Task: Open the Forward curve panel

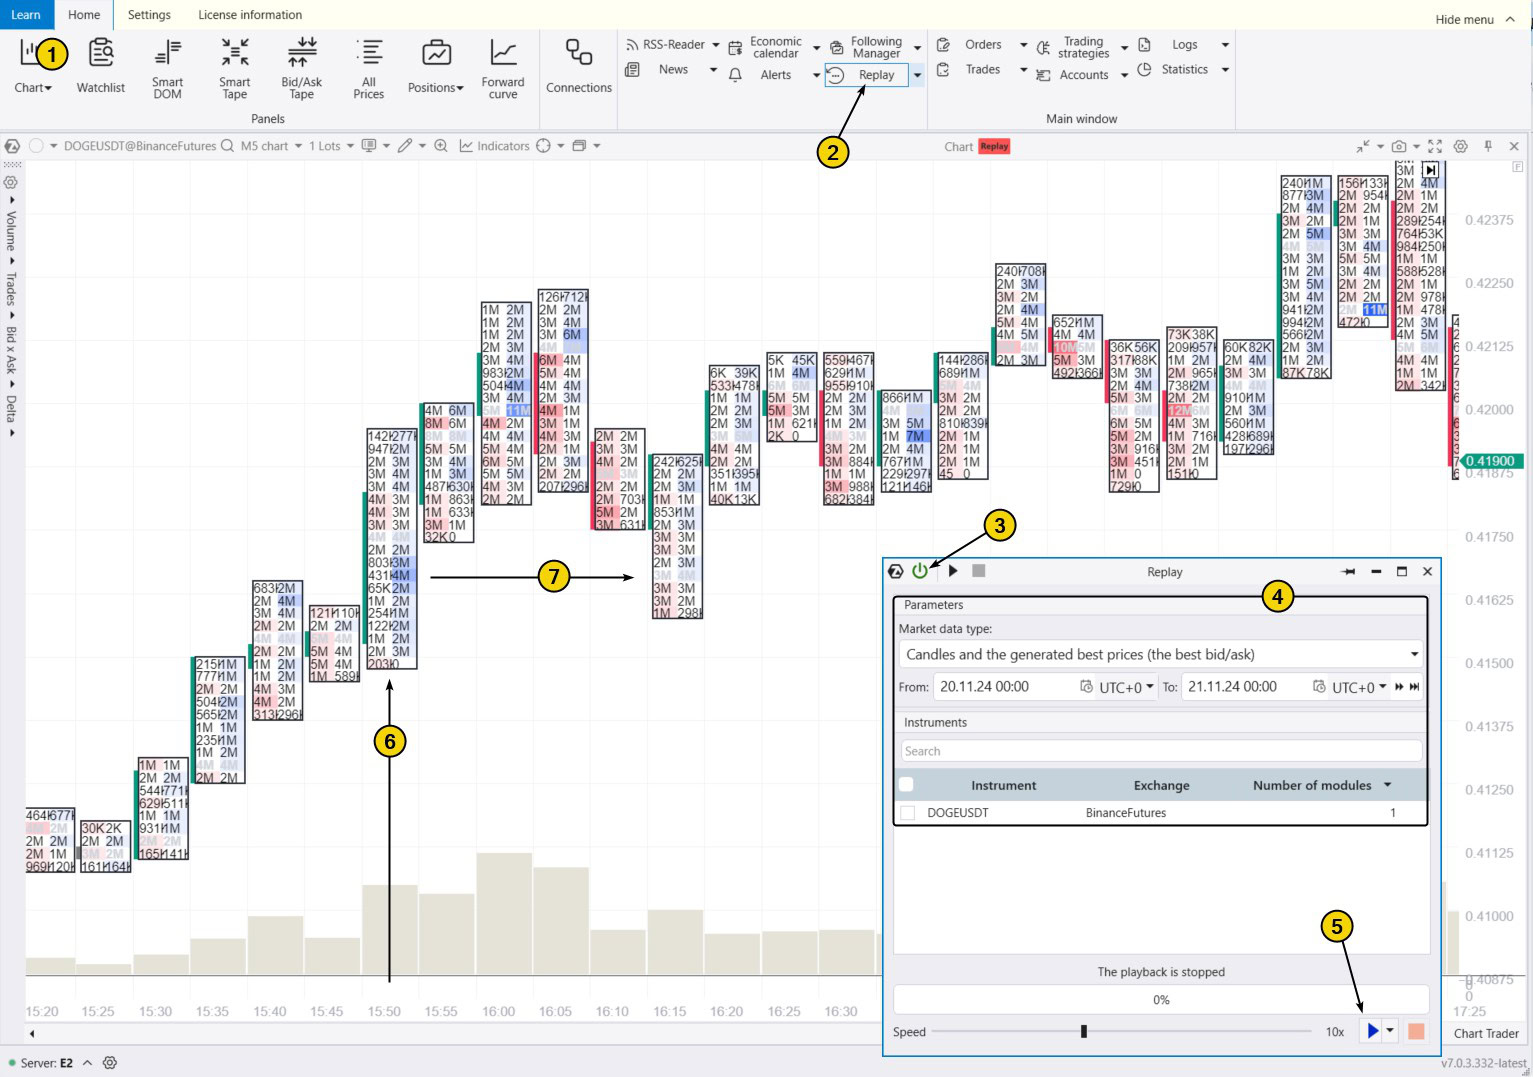Action: (503, 66)
